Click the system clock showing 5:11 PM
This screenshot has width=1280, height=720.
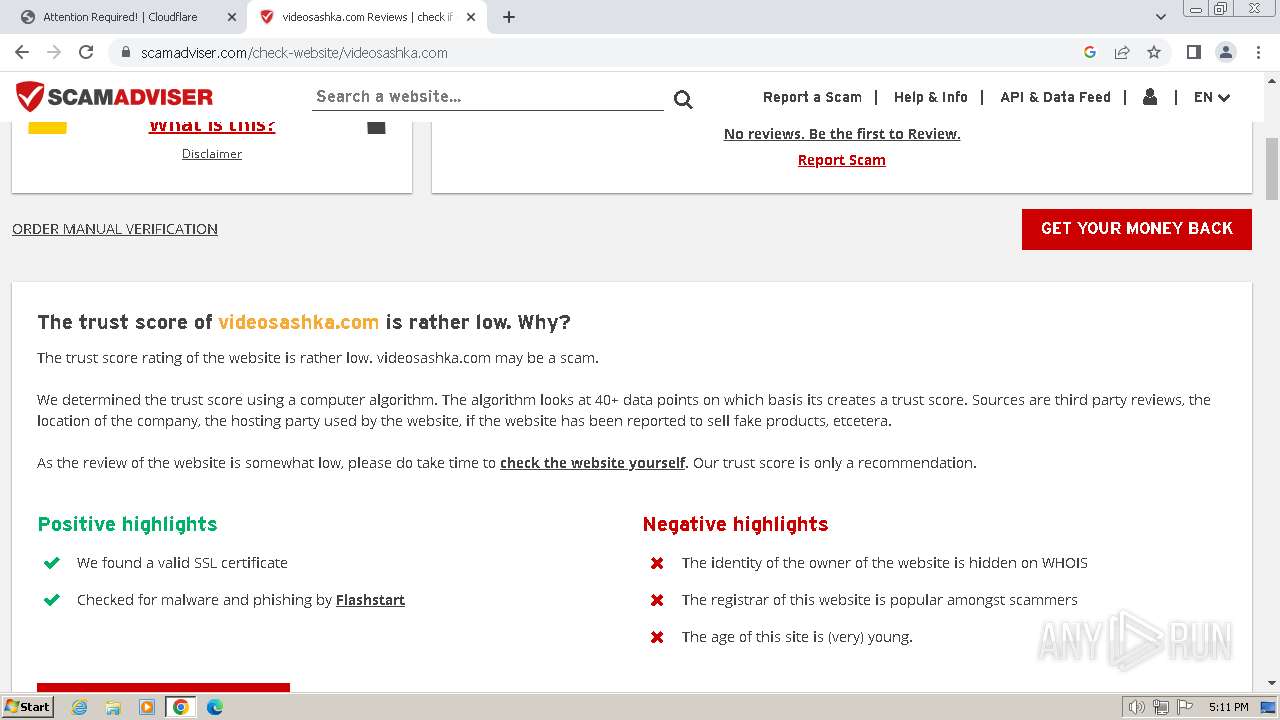[1228, 707]
